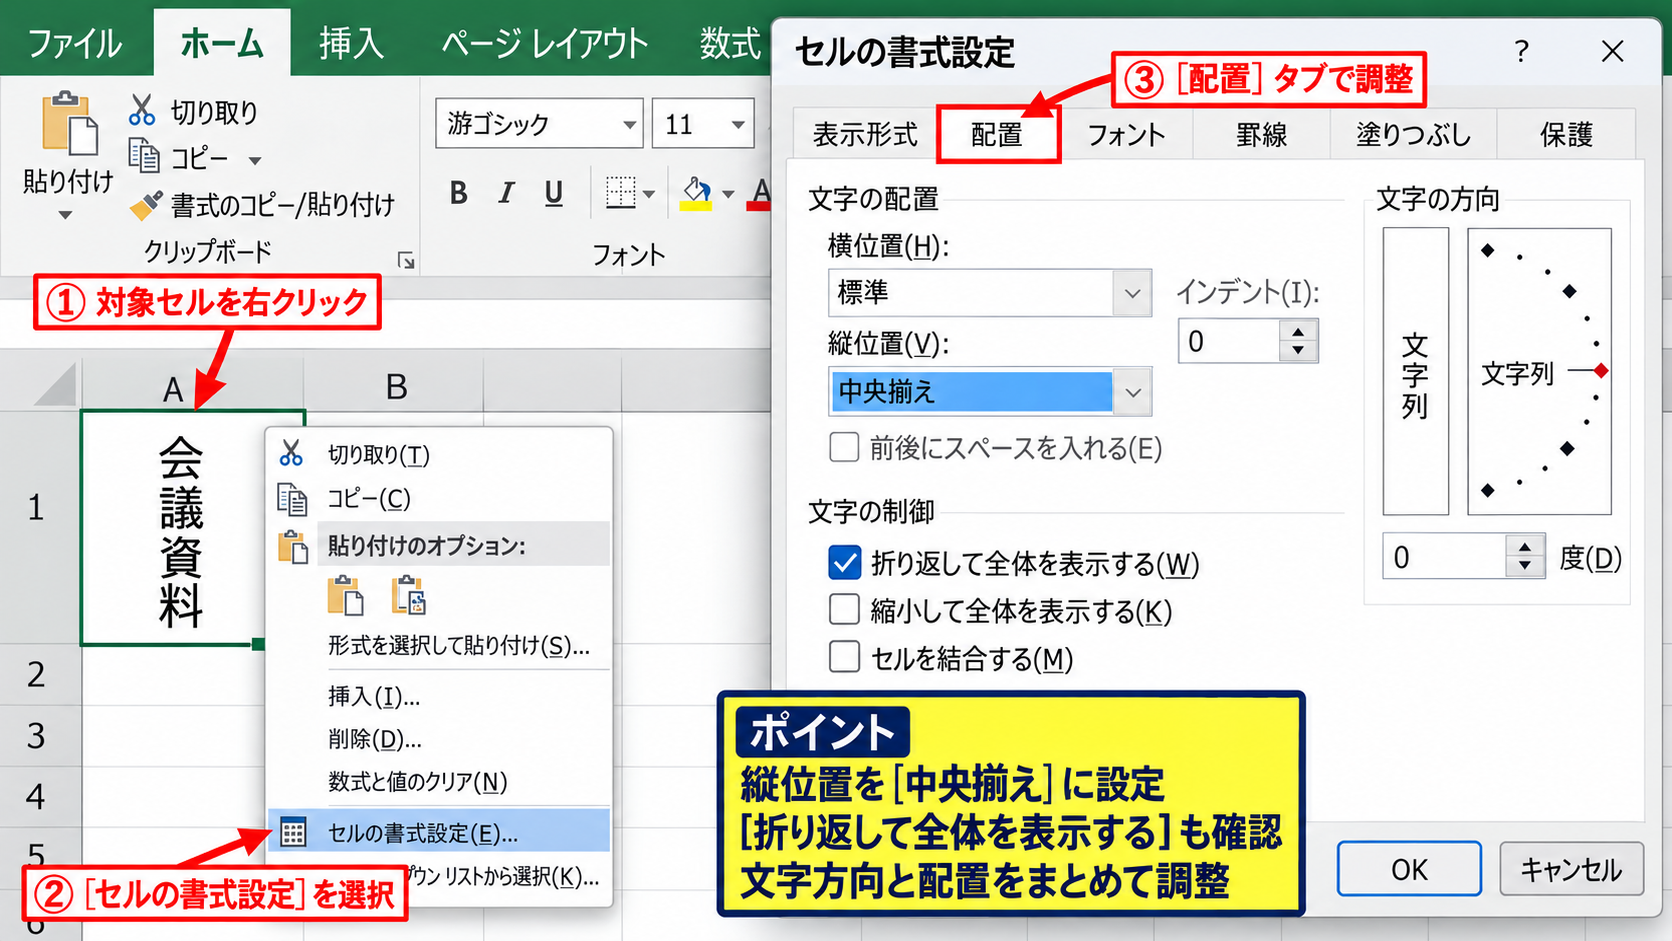Click the degrees input field showing 0

(x=1444, y=556)
